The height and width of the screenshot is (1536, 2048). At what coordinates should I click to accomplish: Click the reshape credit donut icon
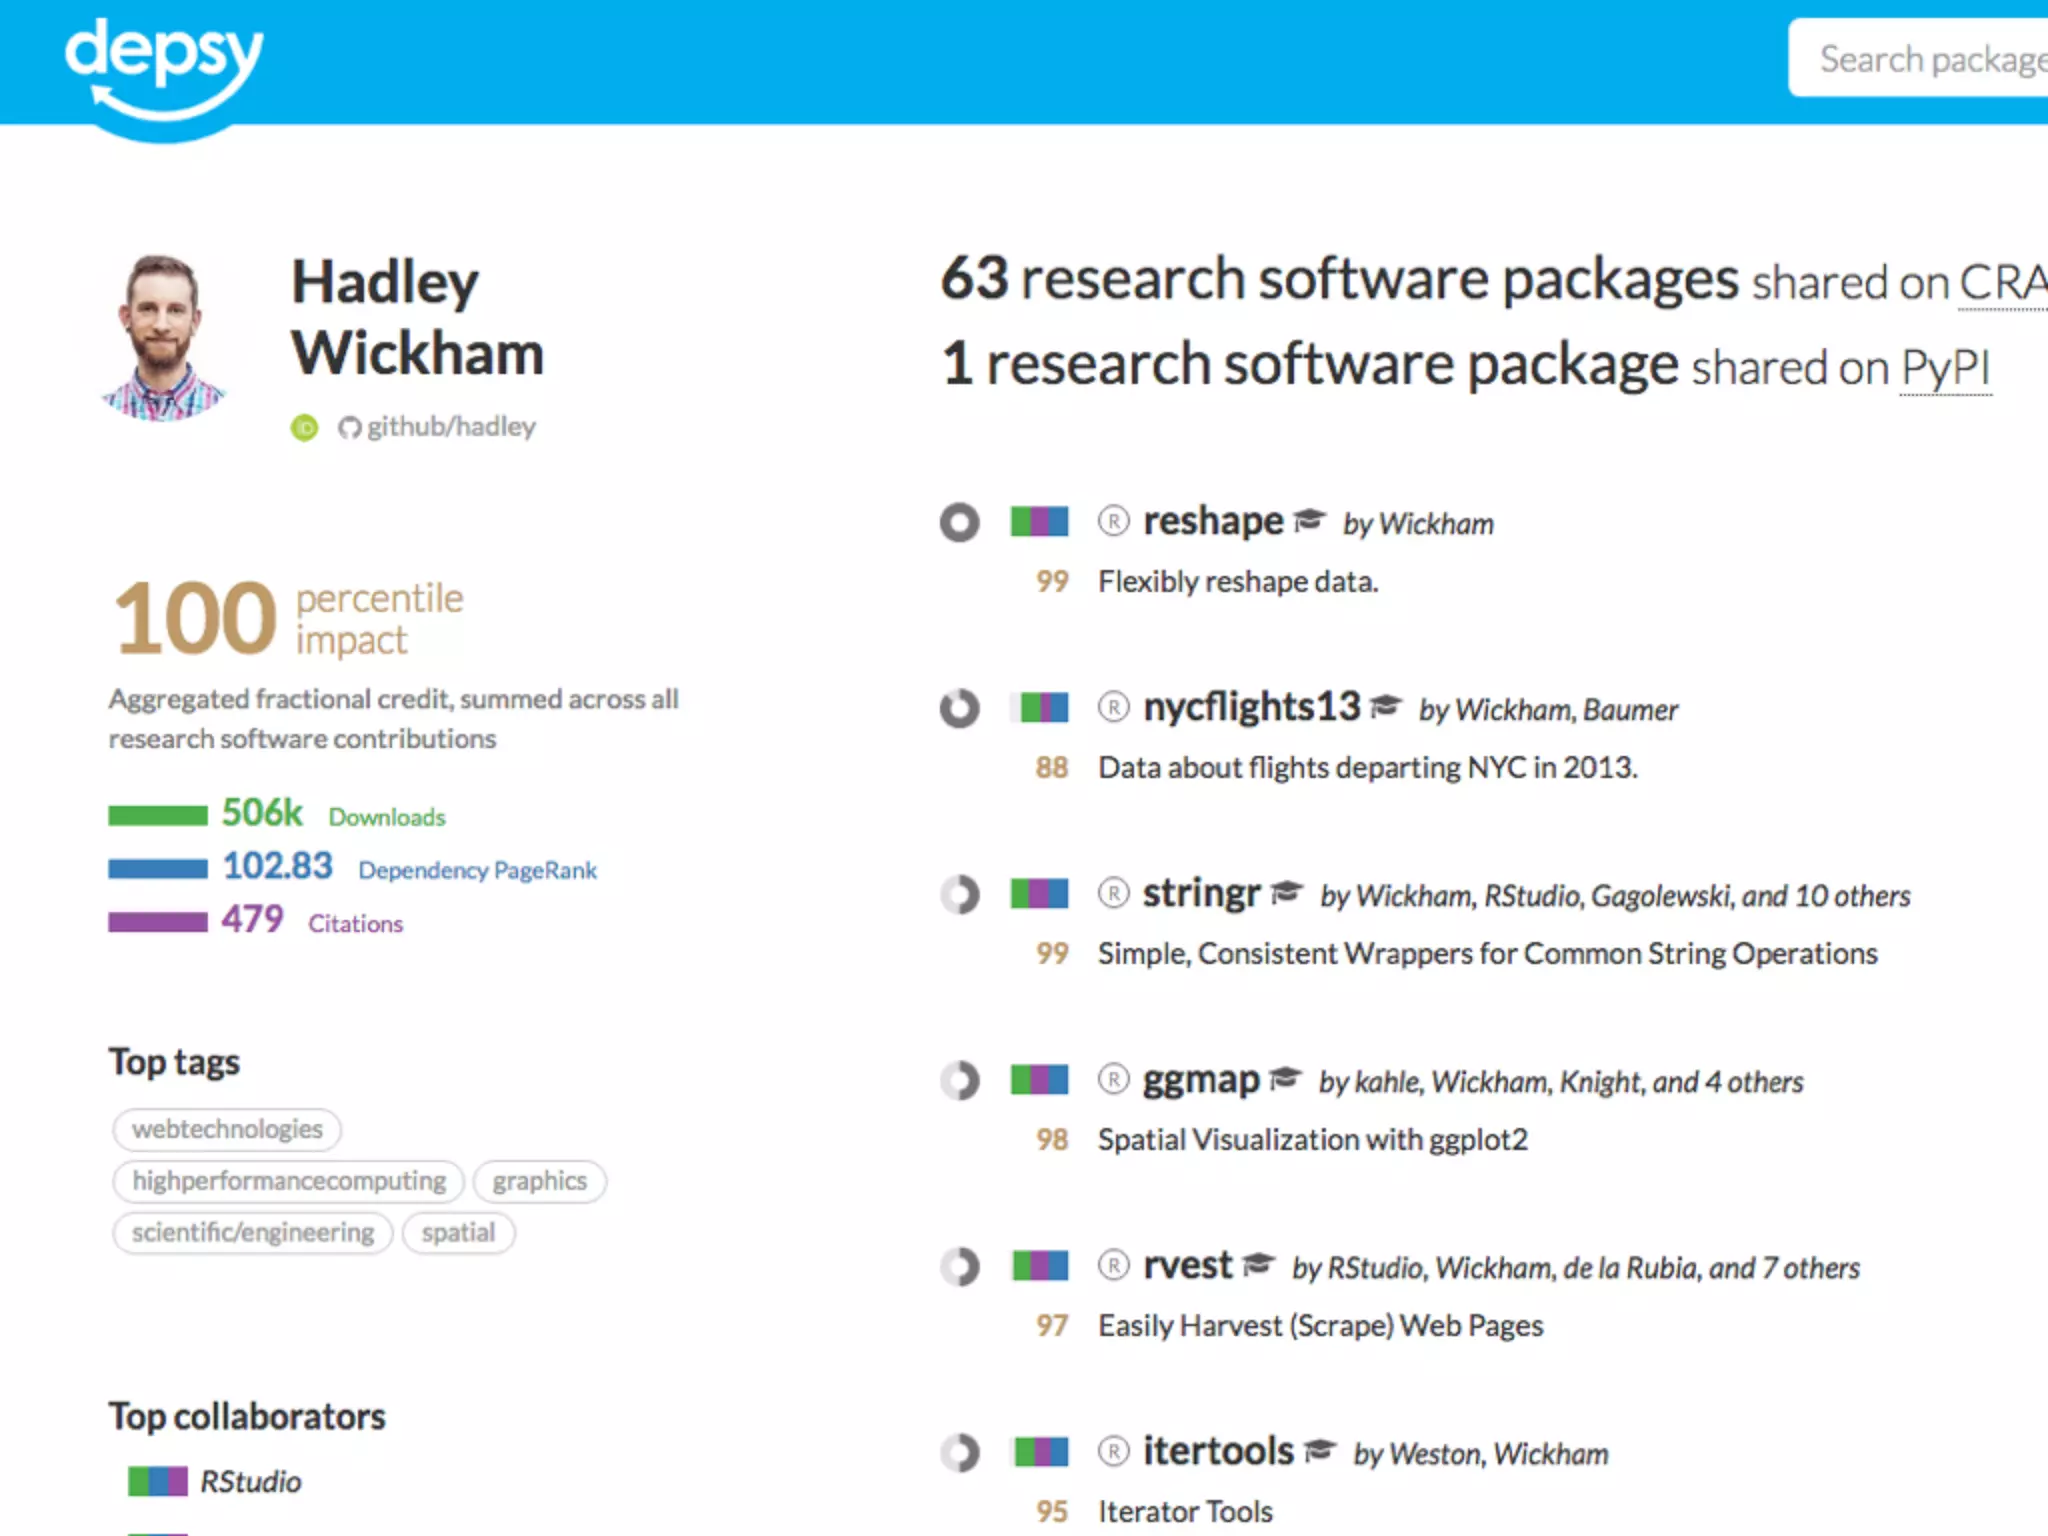[959, 522]
